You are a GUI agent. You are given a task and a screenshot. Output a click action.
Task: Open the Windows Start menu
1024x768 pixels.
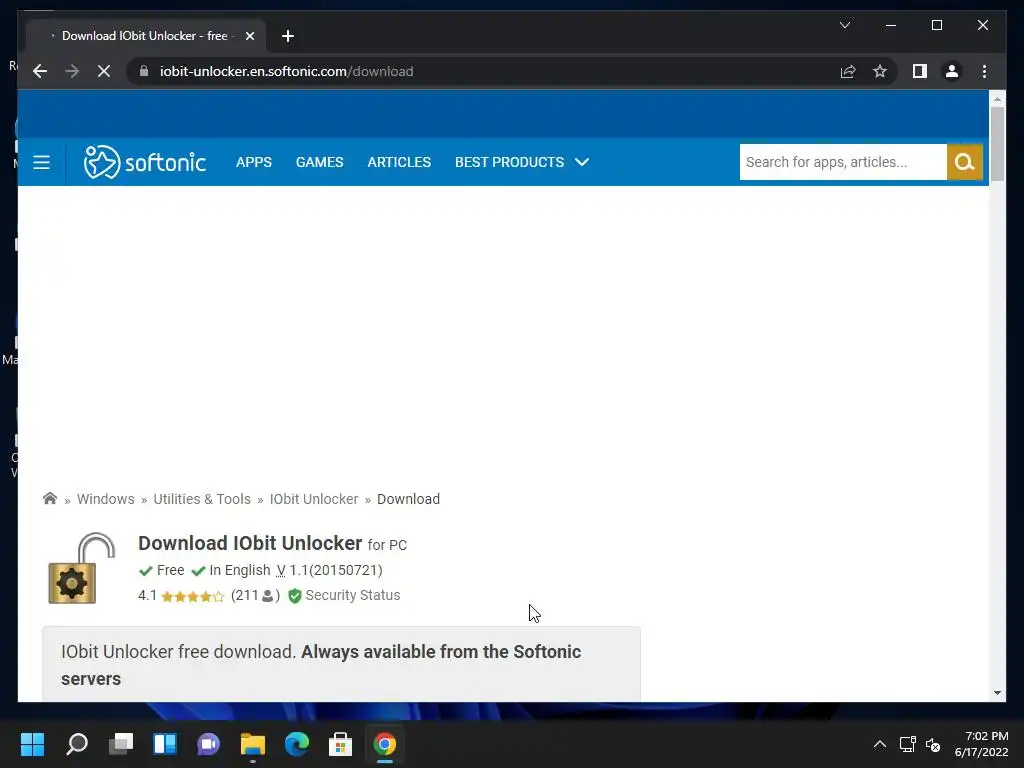33,744
